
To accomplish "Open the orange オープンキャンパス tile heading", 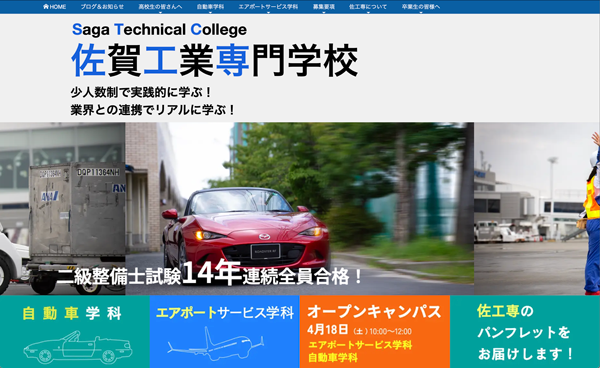I will coord(374,311).
